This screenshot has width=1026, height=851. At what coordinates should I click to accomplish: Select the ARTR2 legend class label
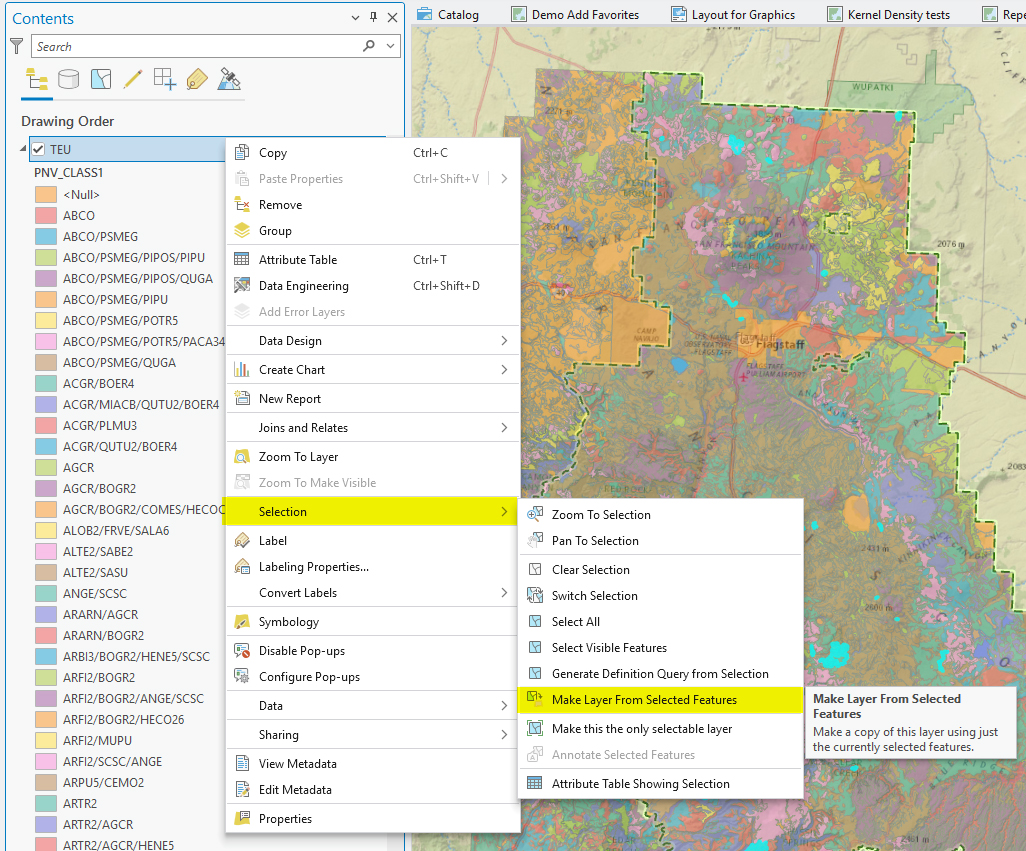(x=80, y=803)
